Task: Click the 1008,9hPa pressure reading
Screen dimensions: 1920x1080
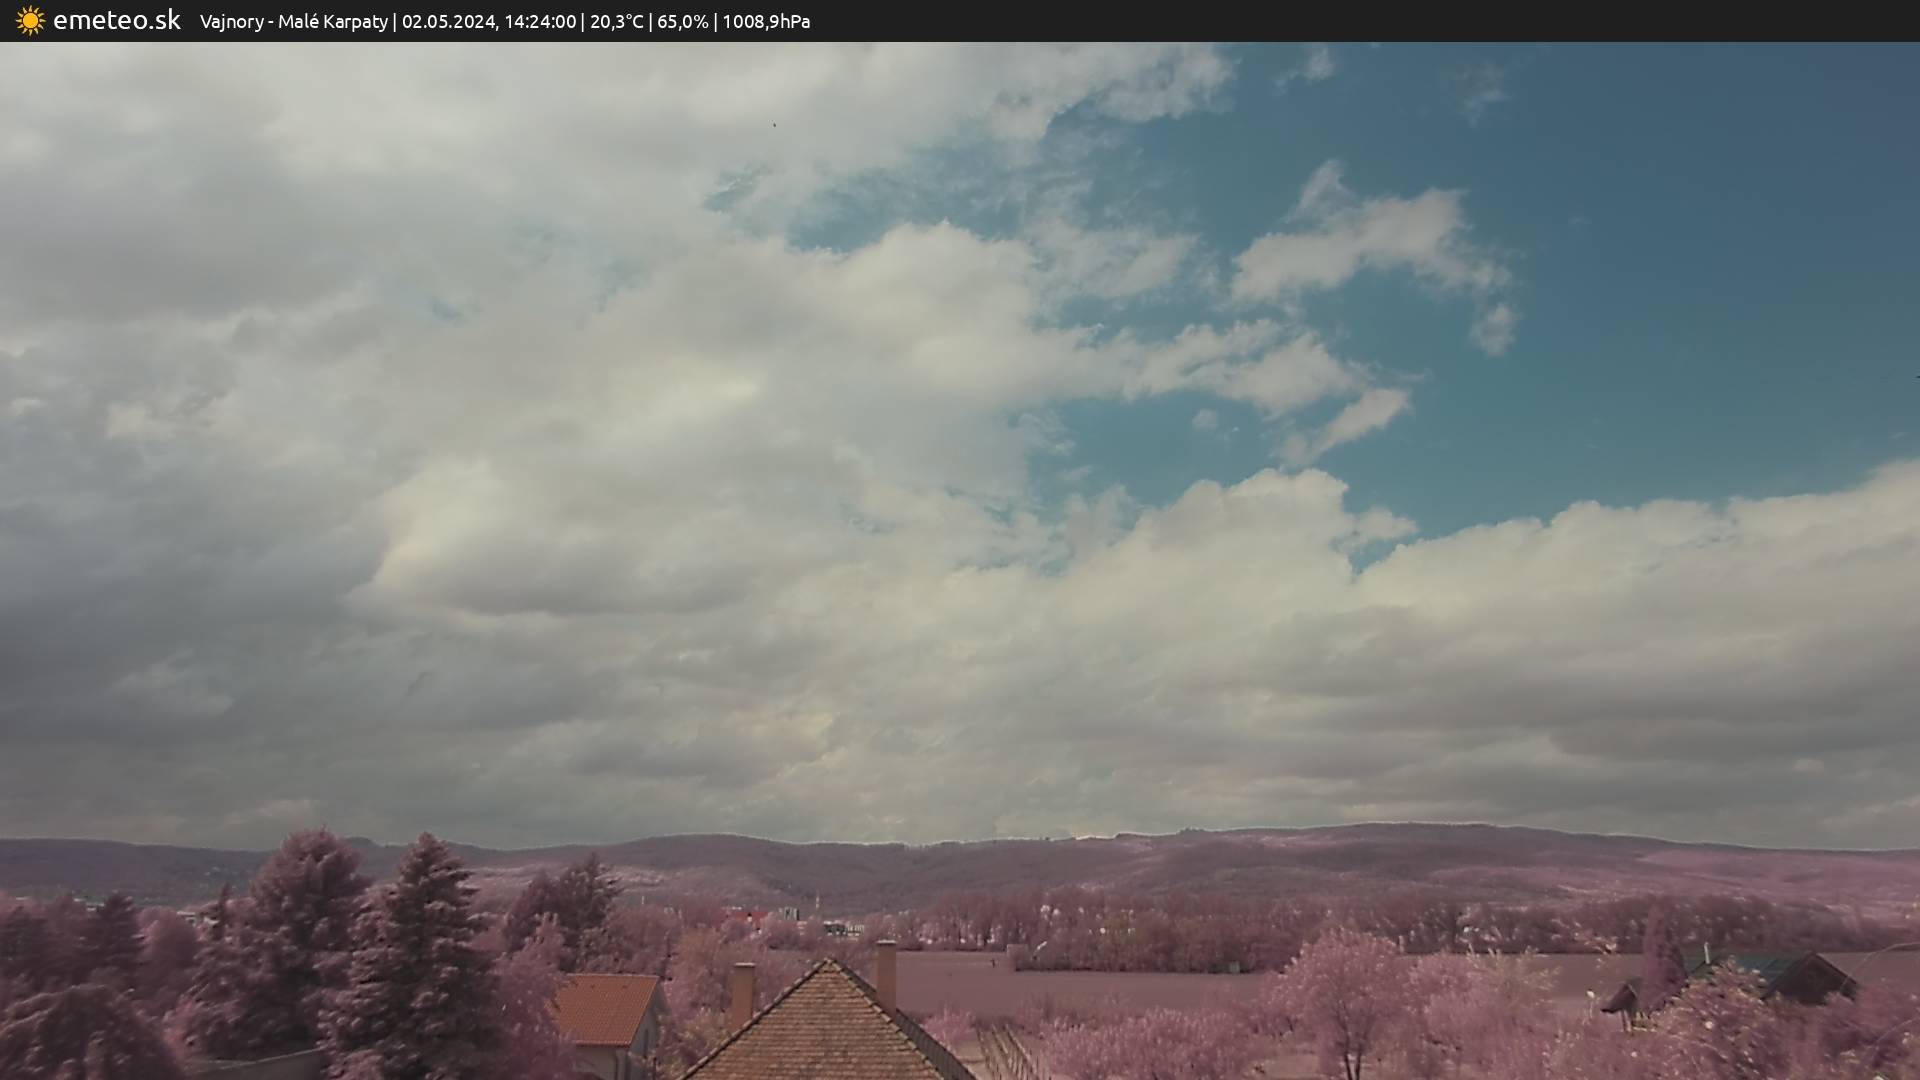Action: pyautogui.click(x=766, y=22)
